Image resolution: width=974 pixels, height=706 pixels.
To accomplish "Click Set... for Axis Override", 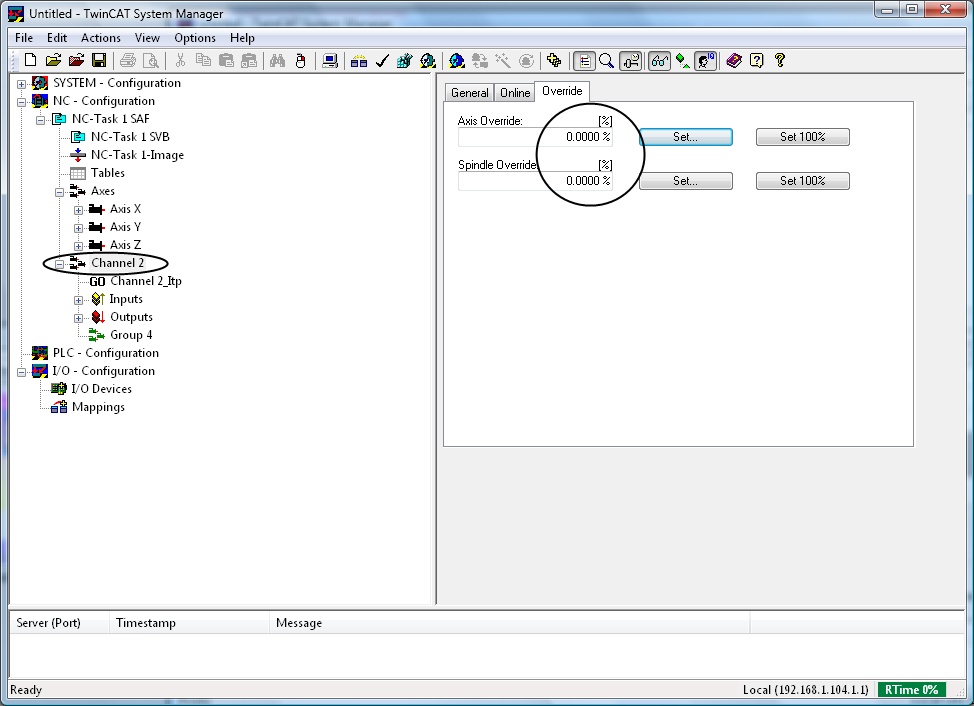I will pyautogui.click(x=686, y=137).
